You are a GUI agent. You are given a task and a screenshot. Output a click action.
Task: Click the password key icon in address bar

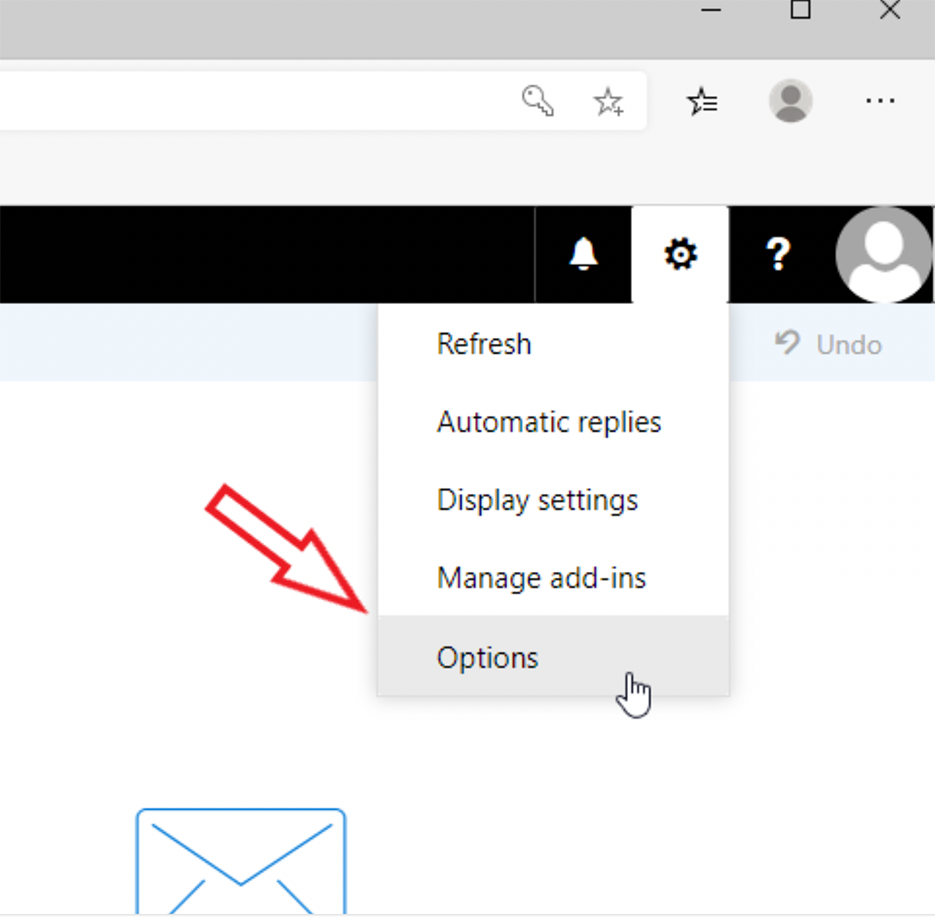tap(538, 100)
